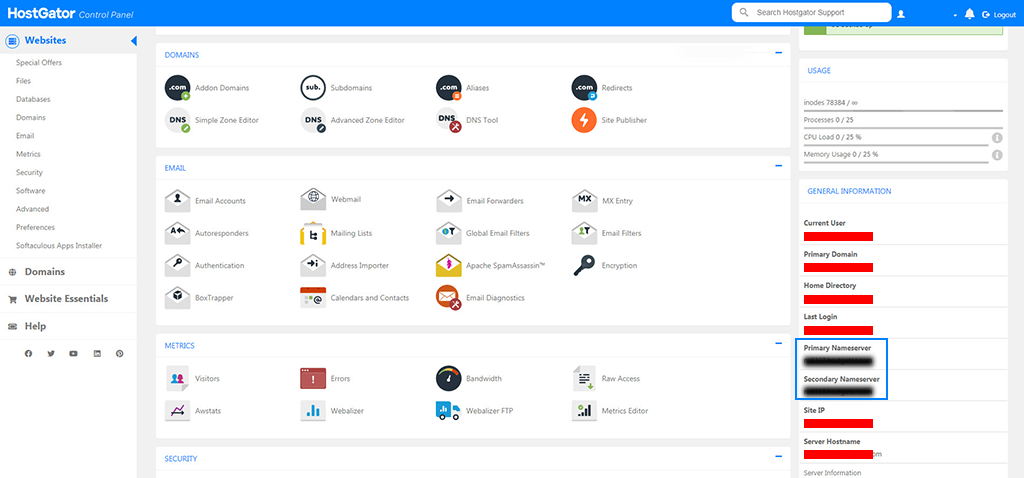Viewport: 1024px width, 478px height.
Task: Select Email in the sidebar
Action: coord(25,136)
